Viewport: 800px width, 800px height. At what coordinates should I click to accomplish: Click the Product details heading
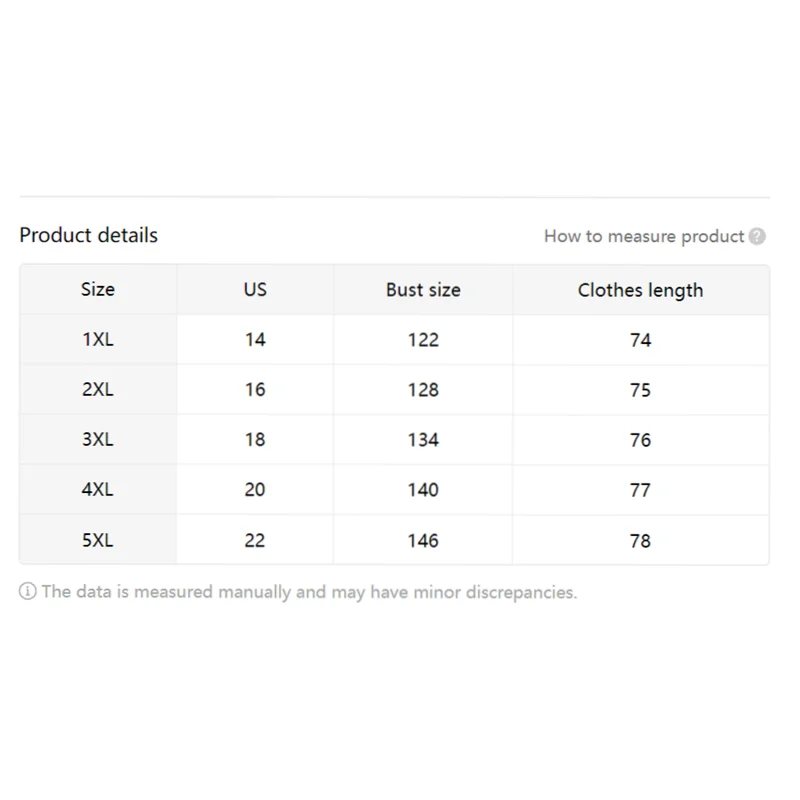tap(89, 235)
